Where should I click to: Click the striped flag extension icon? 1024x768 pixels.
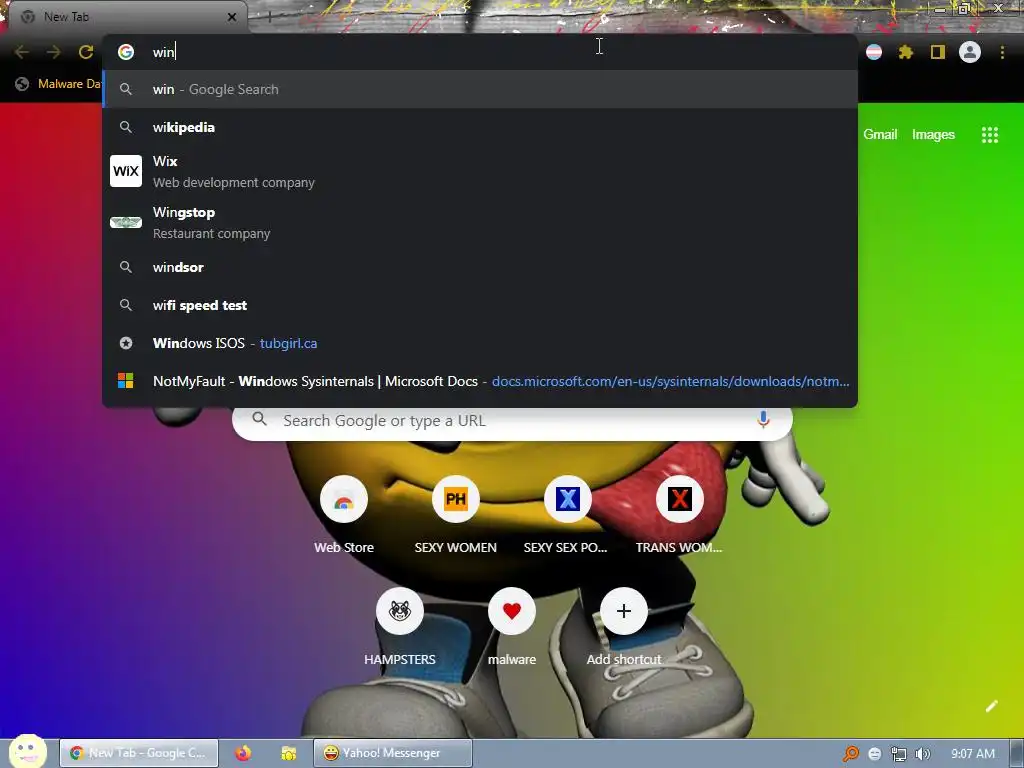(x=874, y=52)
